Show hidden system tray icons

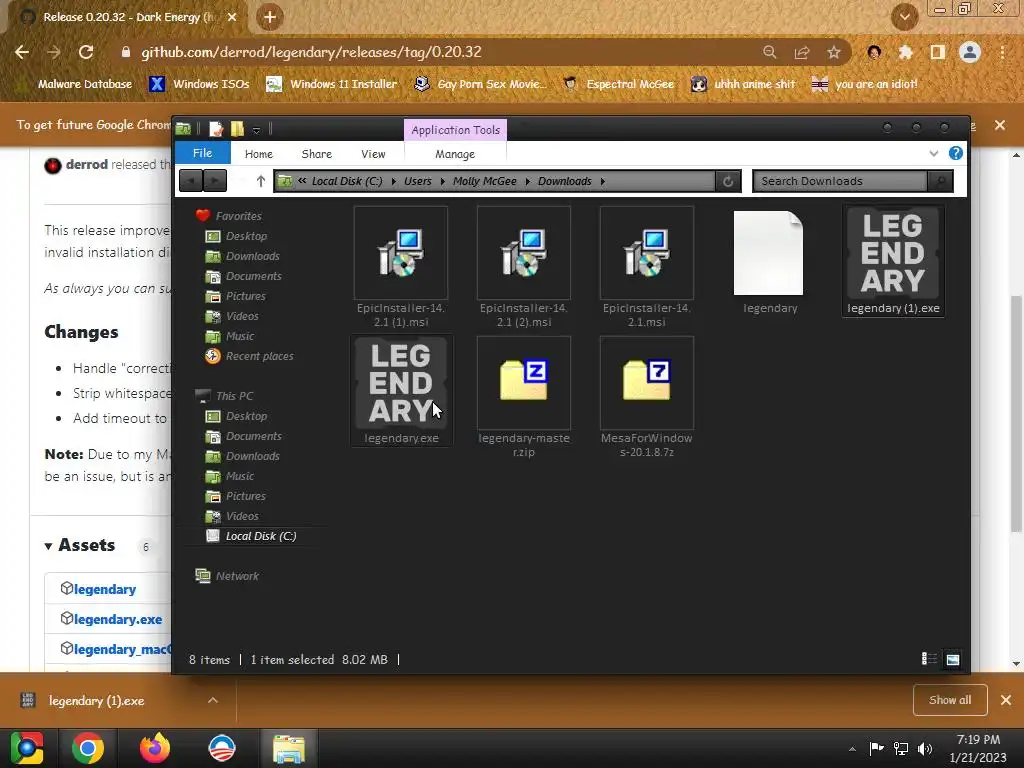tap(852, 749)
